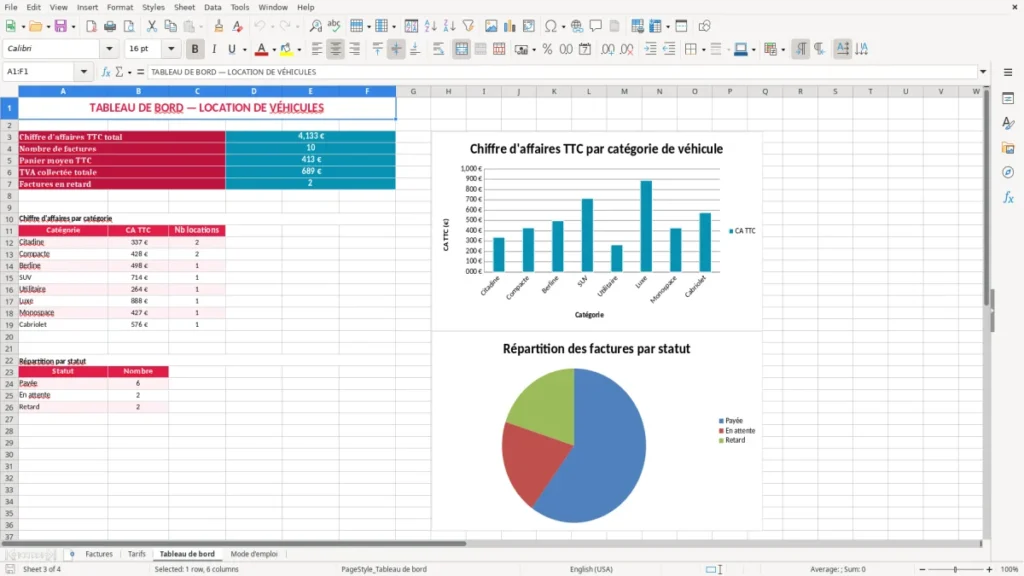The height and width of the screenshot is (576, 1024).
Task: Open the Data menu
Action: coord(212,7)
